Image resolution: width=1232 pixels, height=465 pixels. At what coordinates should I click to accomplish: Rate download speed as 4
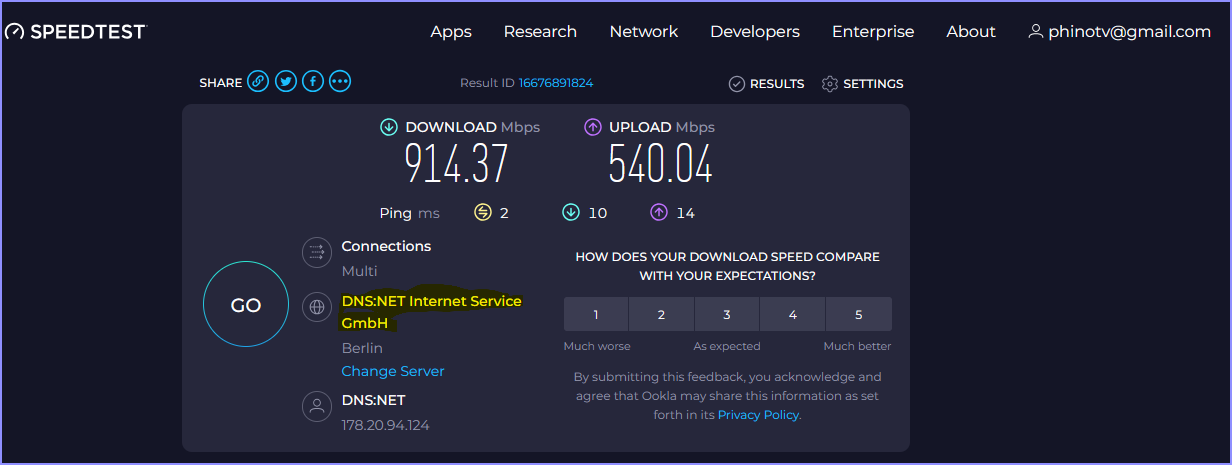tap(792, 314)
